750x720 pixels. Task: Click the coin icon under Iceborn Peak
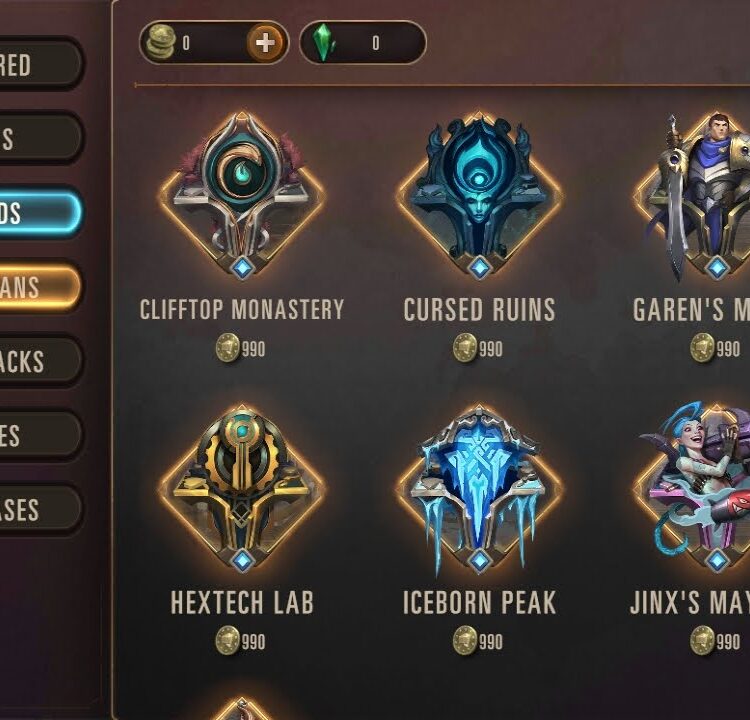pos(465,640)
